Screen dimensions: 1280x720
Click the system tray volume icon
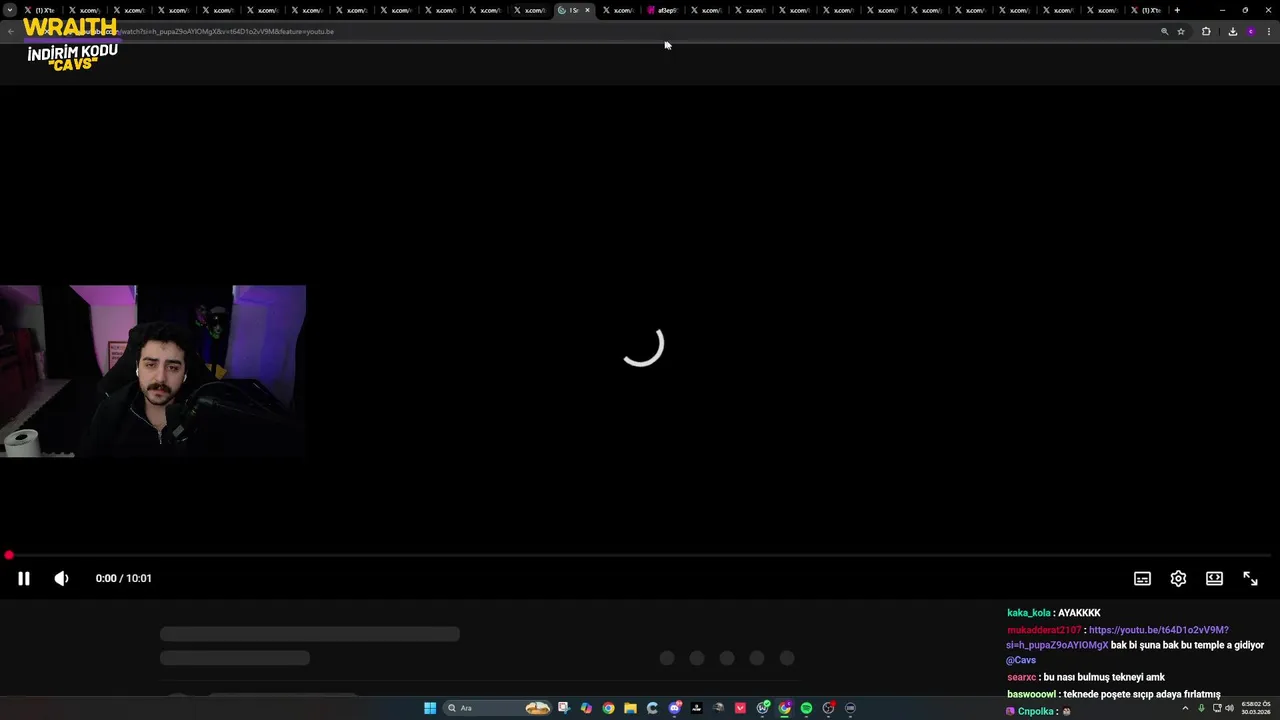click(x=1229, y=708)
